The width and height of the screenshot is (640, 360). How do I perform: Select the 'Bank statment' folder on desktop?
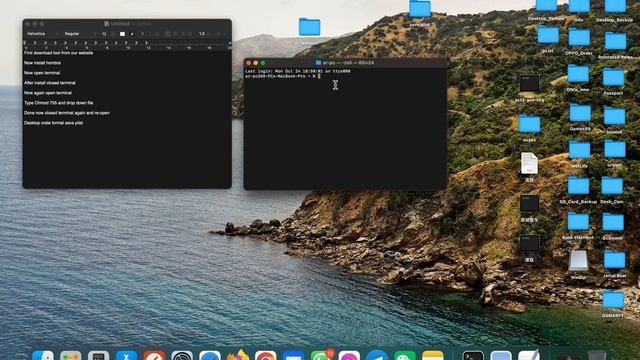578,222
